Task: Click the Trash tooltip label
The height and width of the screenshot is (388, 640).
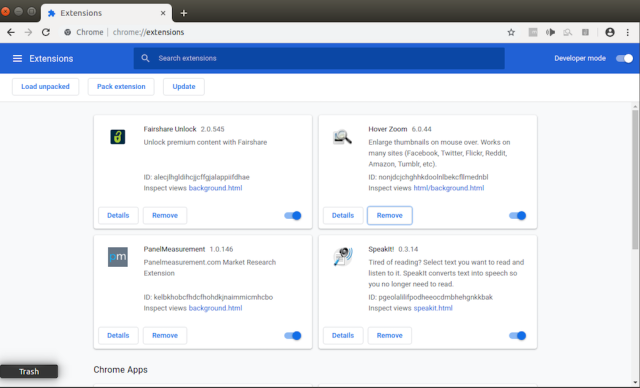Action: [29, 371]
